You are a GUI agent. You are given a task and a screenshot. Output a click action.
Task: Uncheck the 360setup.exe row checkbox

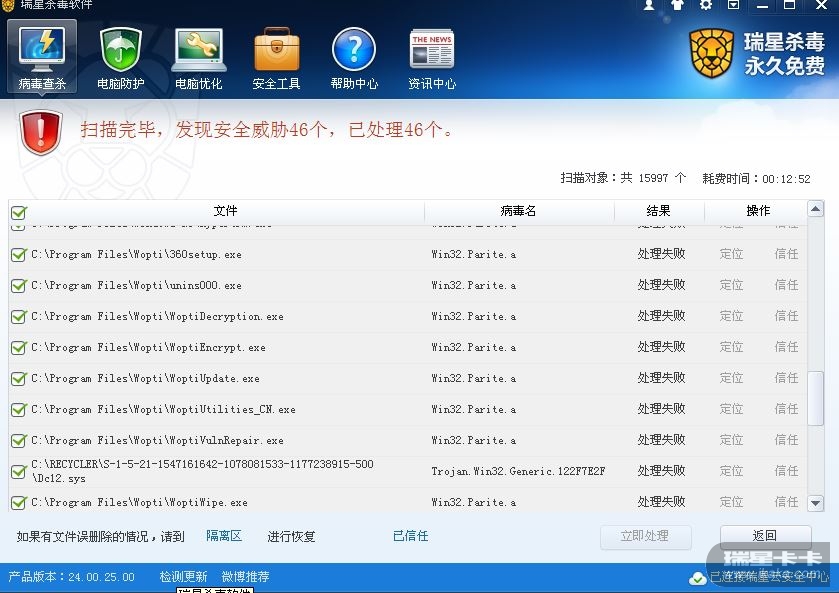pos(19,255)
